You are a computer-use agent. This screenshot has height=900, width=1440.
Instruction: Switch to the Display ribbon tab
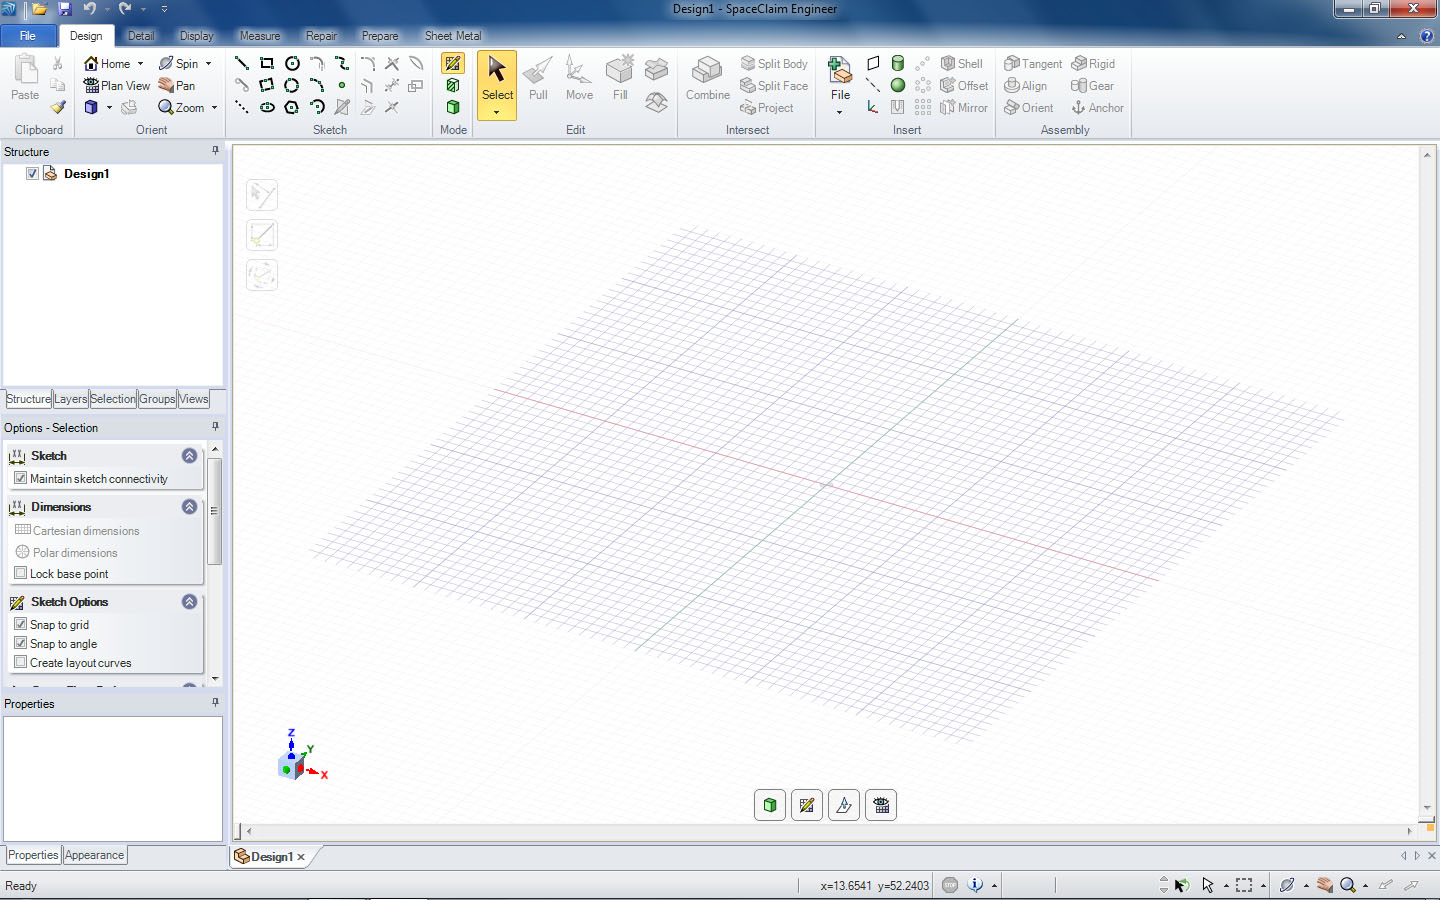coord(196,36)
